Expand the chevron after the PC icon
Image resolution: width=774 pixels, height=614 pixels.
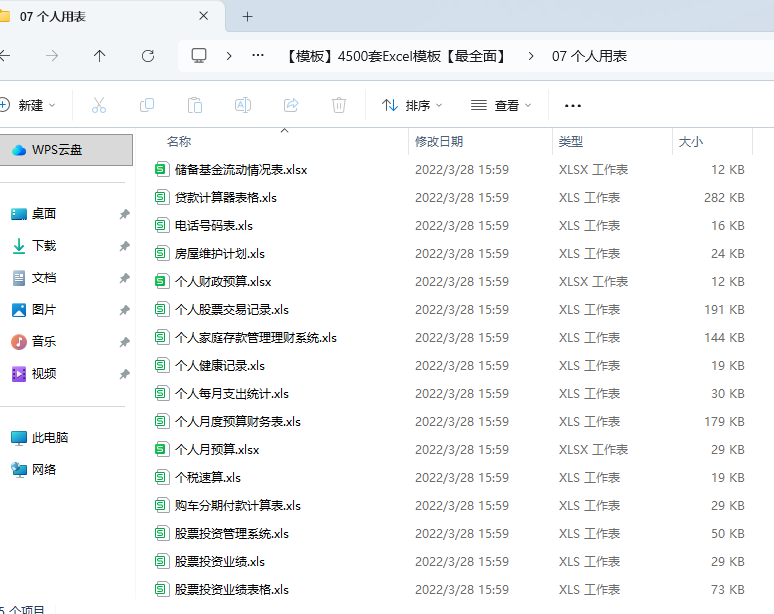(229, 56)
